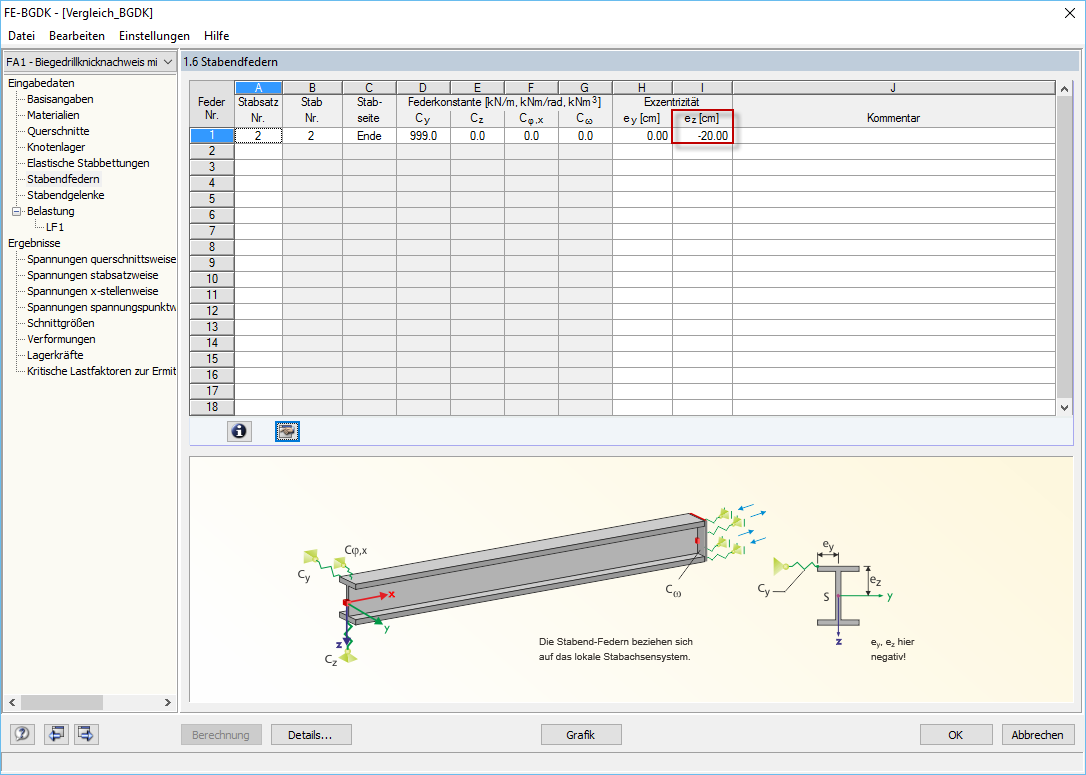1086x775 pixels.
Task: Click the pick-in-graphic hand icon
Action: point(287,431)
